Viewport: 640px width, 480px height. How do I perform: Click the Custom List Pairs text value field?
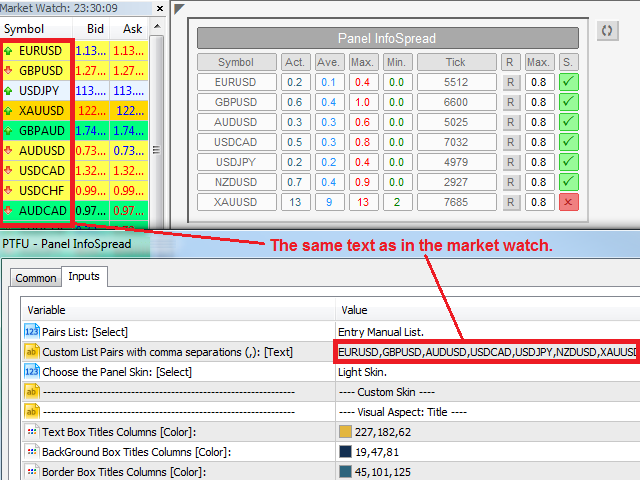click(485, 351)
